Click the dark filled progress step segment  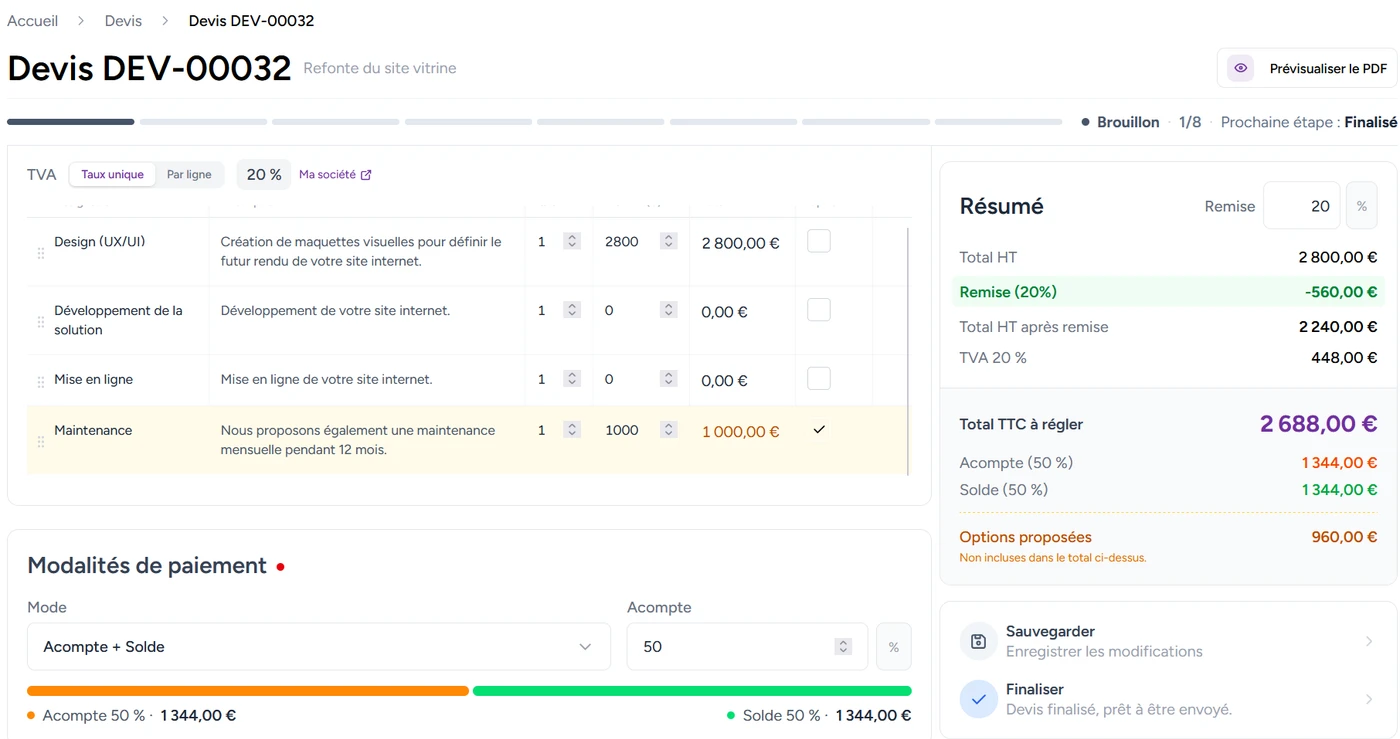coord(71,122)
